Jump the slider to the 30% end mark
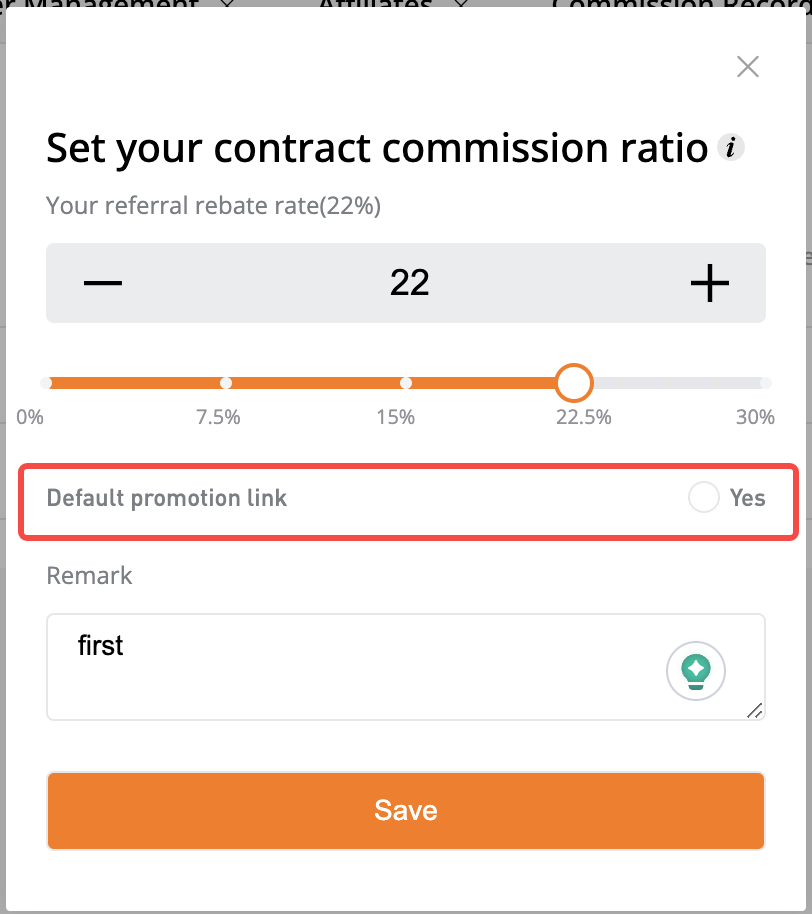The width and height of the screenshot is (812, 914). coord(766,383)
